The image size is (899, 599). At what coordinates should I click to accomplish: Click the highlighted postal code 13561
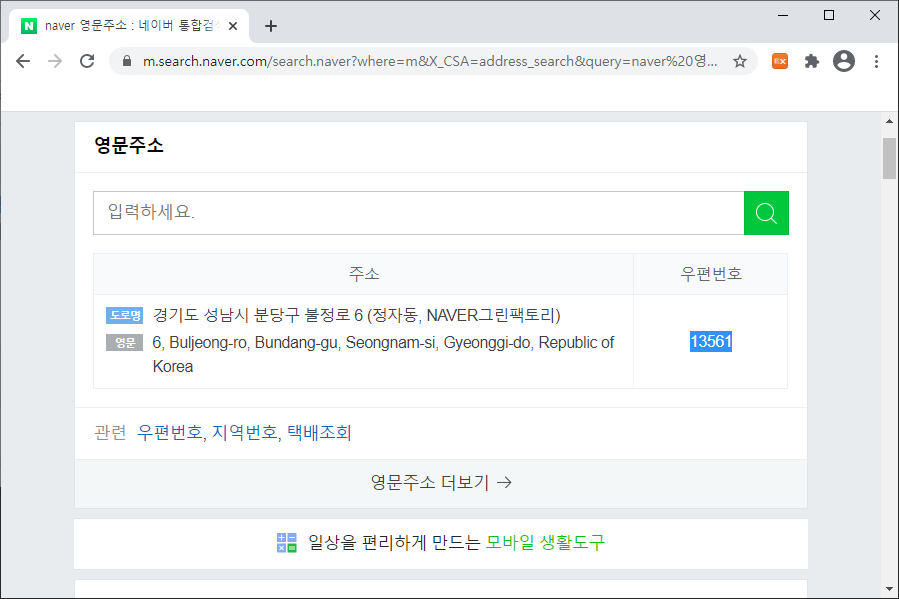tap(711, 342)
